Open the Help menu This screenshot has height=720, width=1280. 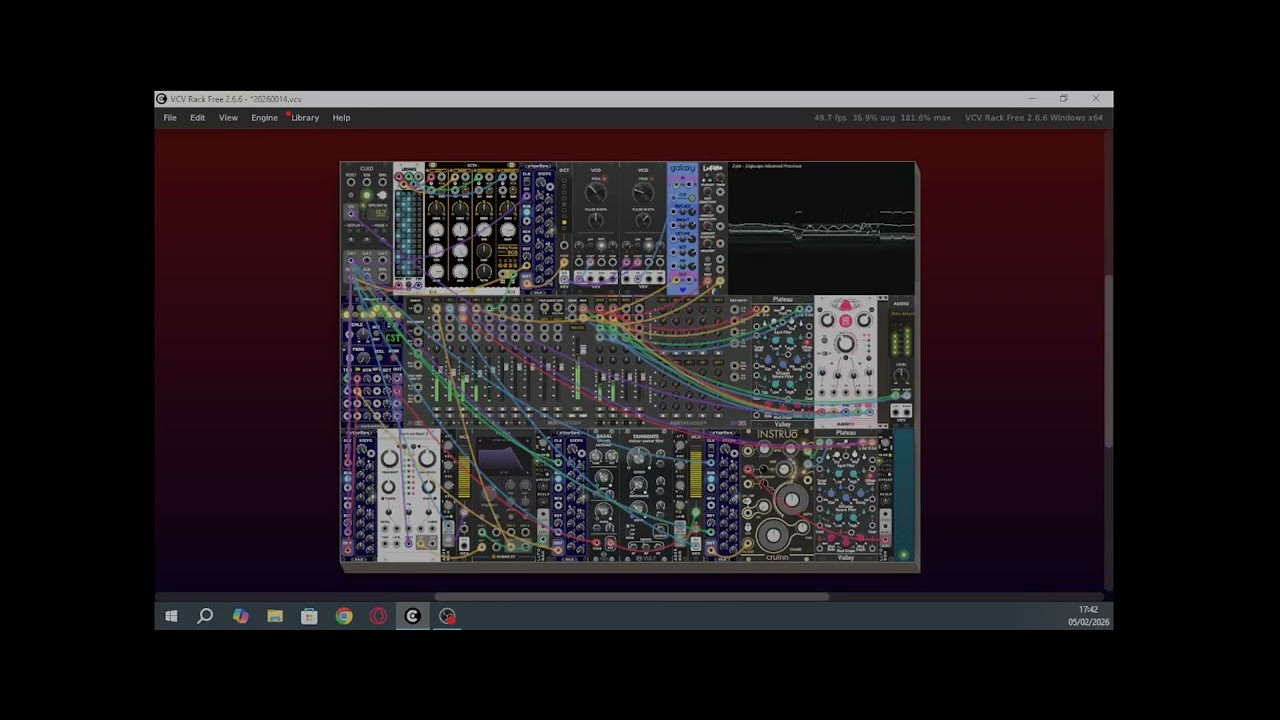click(341, 118)
